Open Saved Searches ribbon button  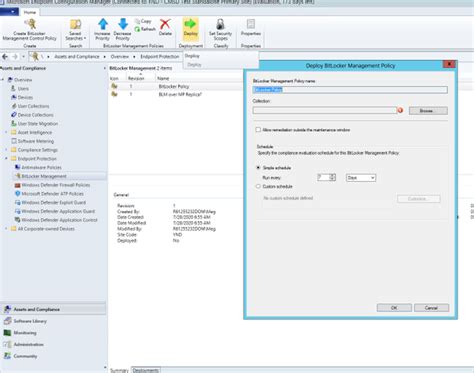75,30
